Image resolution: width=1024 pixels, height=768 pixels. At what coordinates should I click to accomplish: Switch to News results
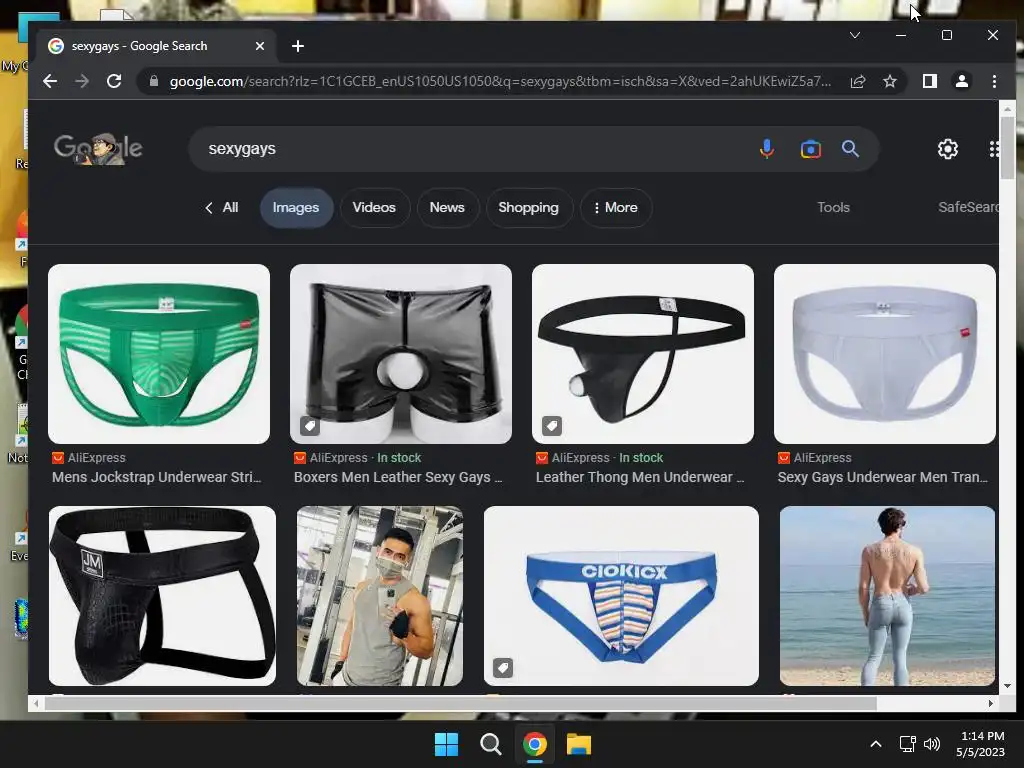(x=447, y=208)
